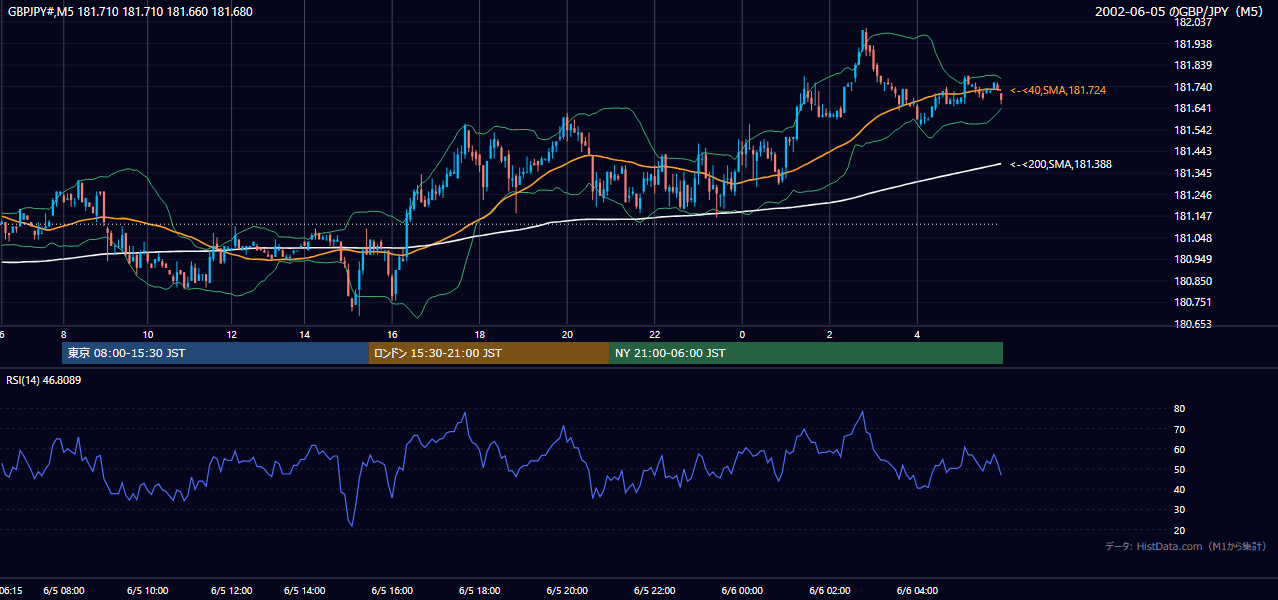This screenshot has height=600, width=1278.
Task: Click the NY 21:00-06:00 JST session bar
Action: (x=806, y=353)
